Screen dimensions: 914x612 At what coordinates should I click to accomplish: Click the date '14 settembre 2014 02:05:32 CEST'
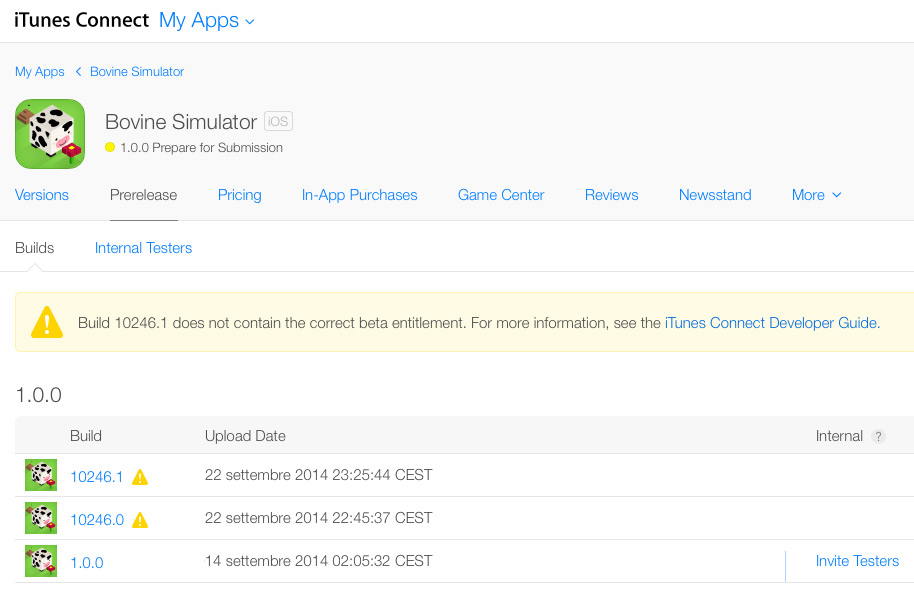(x=318, y=561)
